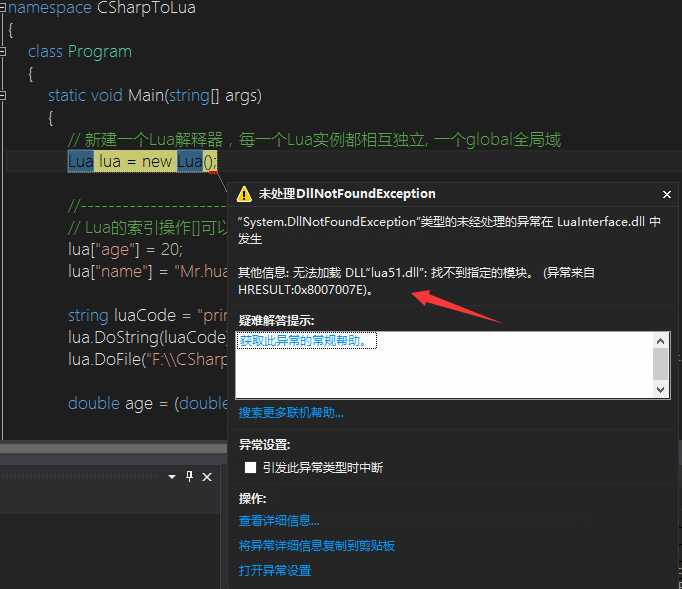Click the 未处理DllNotFoundException title

347,194
